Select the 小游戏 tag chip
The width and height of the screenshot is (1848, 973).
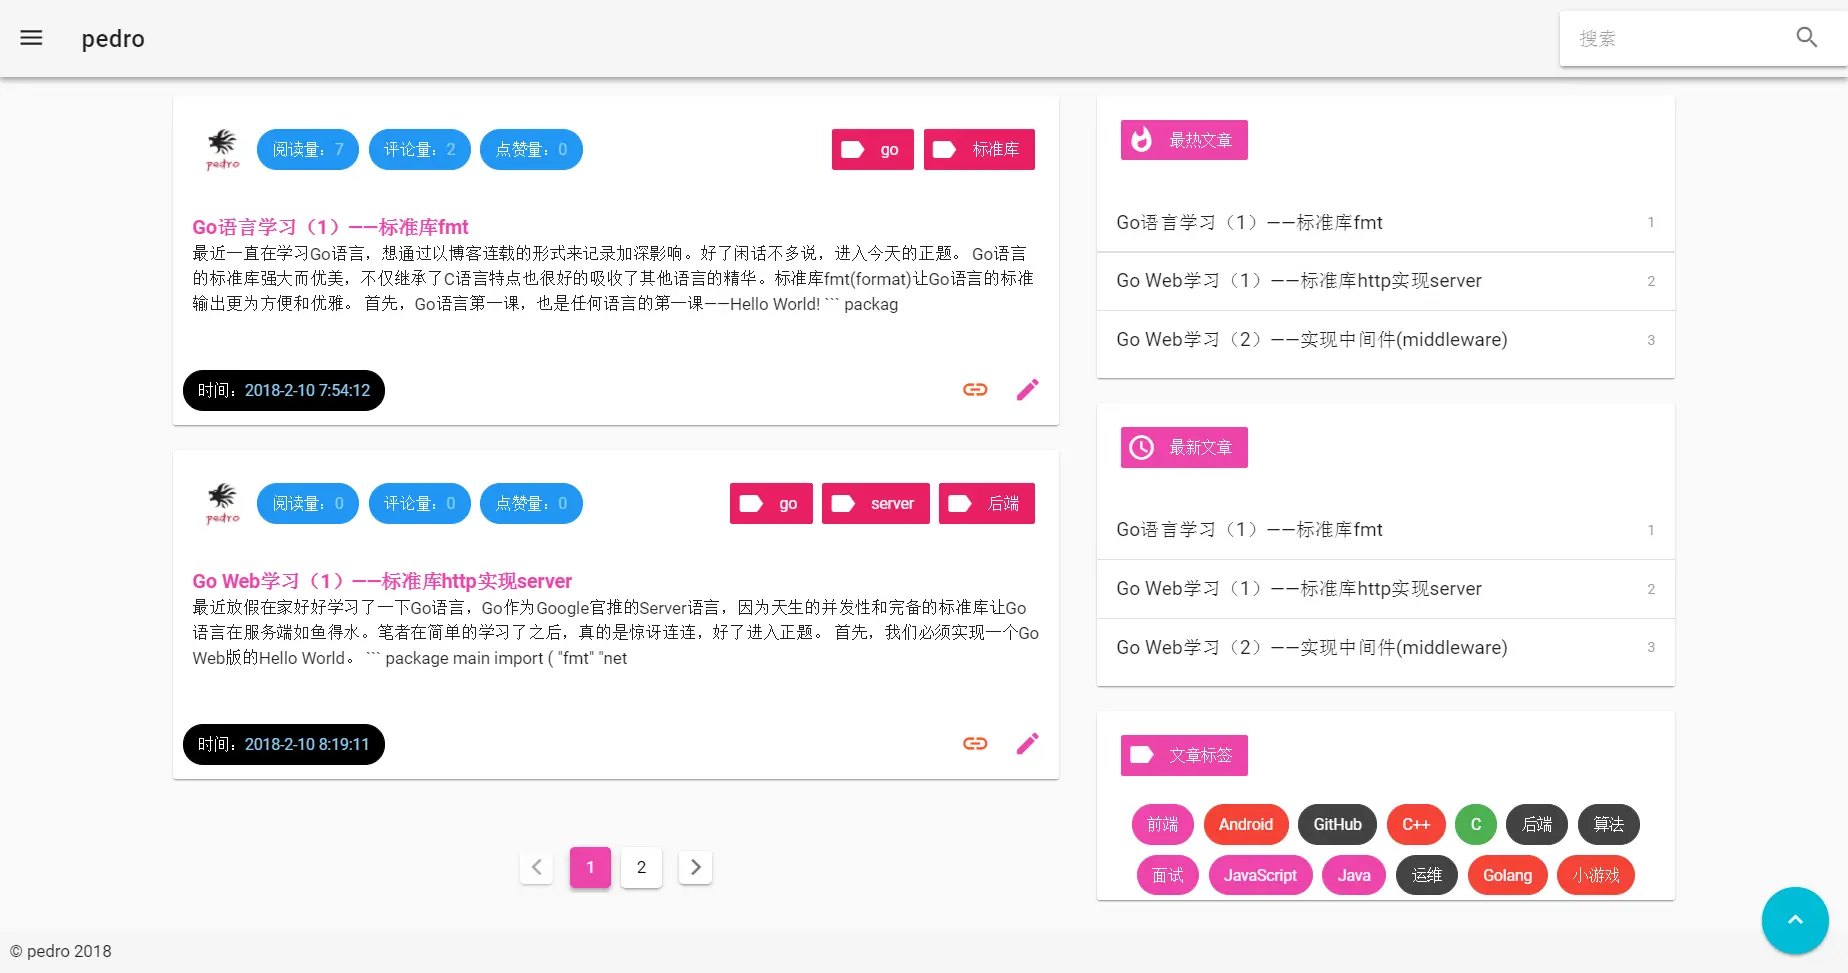pyautogui.click(x=1596, y=875)
